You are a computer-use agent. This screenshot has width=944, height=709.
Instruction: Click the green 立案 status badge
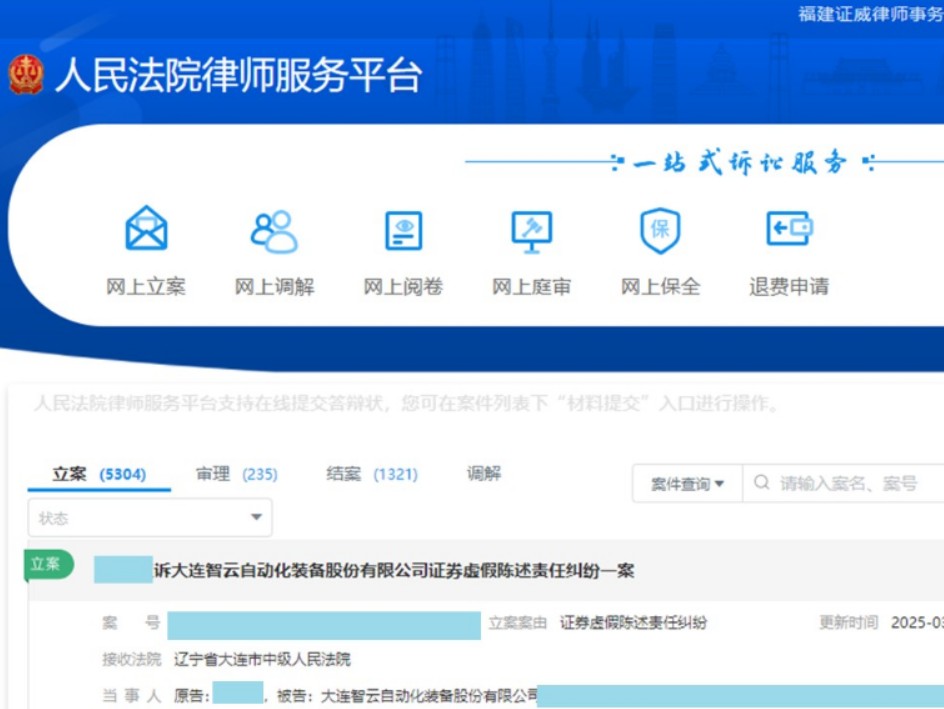pos(48,565)
